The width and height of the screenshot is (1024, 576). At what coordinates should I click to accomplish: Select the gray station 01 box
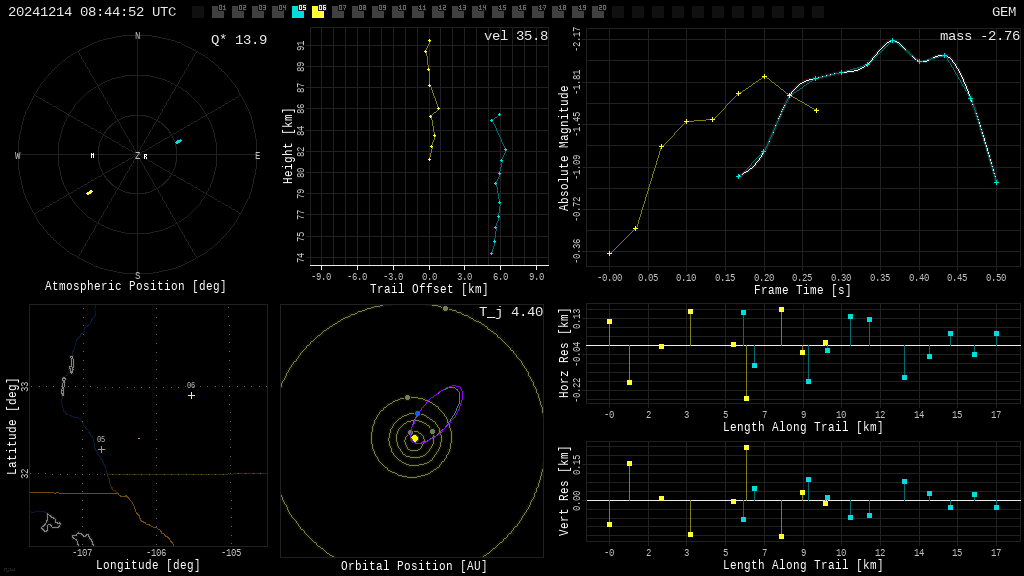[218, 12]
